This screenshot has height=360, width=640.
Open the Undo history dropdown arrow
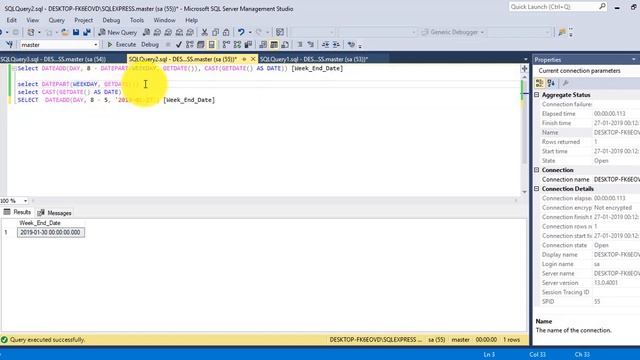(x=250, y=32)
